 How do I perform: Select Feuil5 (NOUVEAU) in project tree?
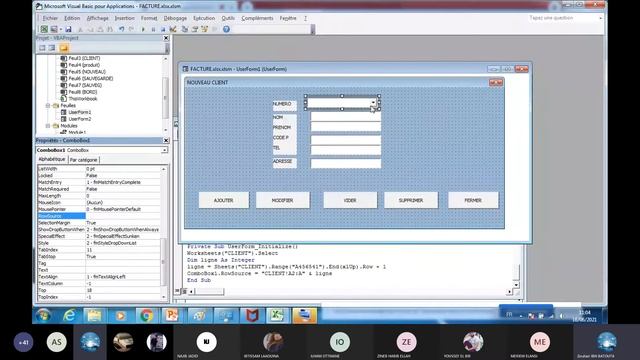pyautogui.click(x=87, y=72)
